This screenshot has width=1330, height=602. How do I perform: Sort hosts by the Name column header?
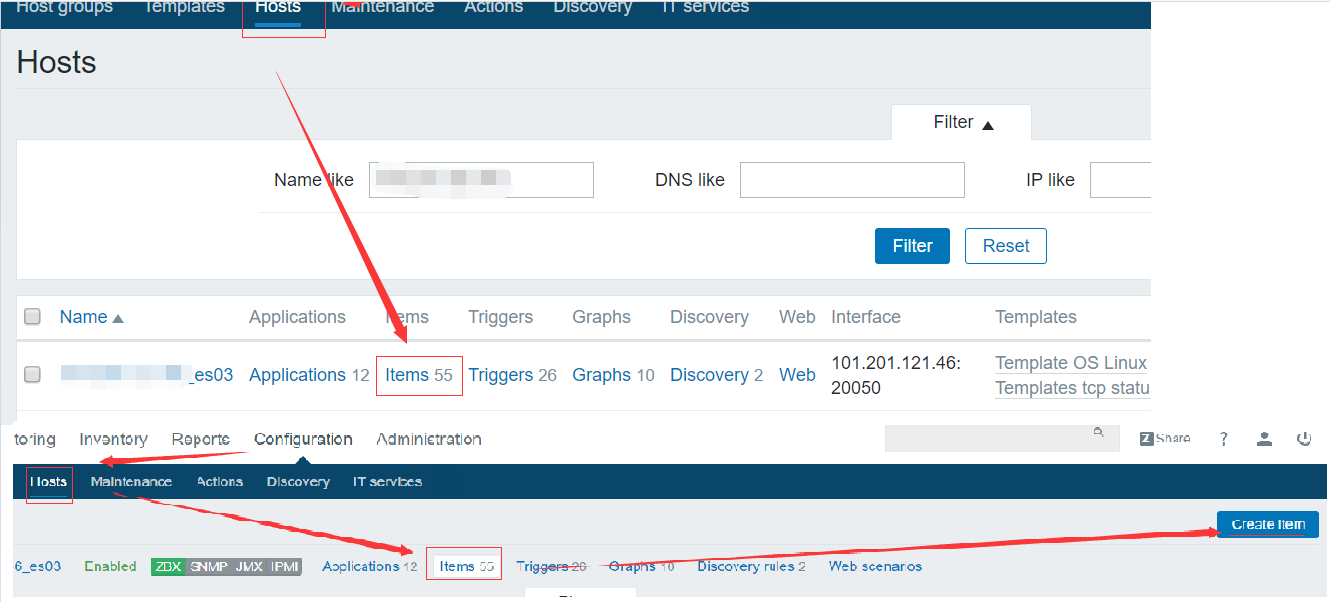91,317
